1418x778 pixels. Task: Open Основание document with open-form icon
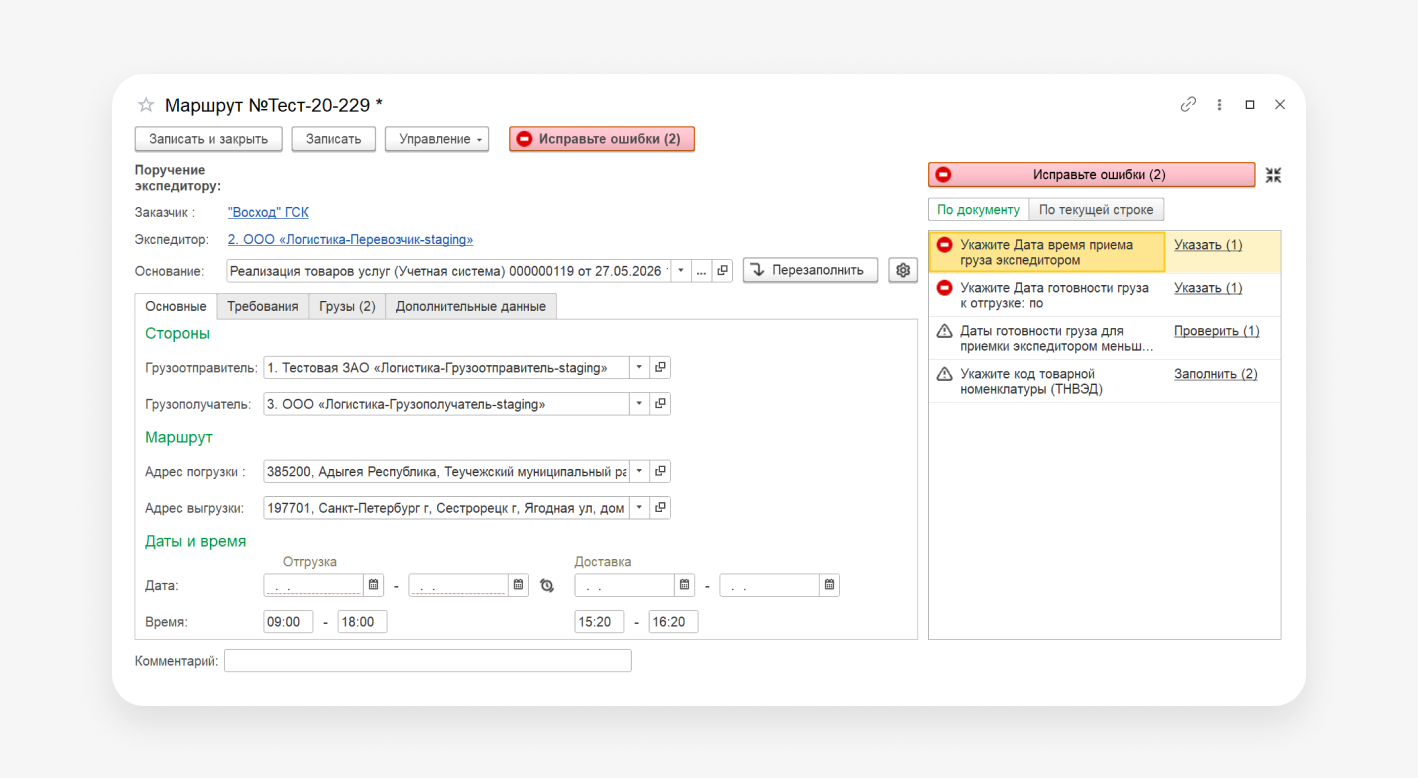click(x=722, y=270)
